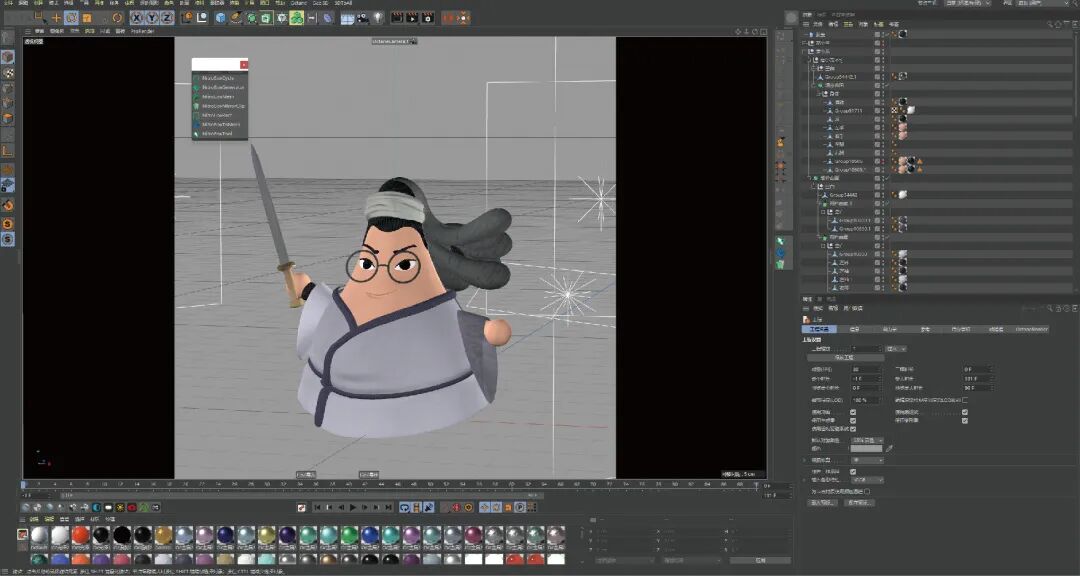
Task: Lock the Attributes panel with lock icon
Action: [x=1058, y=309]
